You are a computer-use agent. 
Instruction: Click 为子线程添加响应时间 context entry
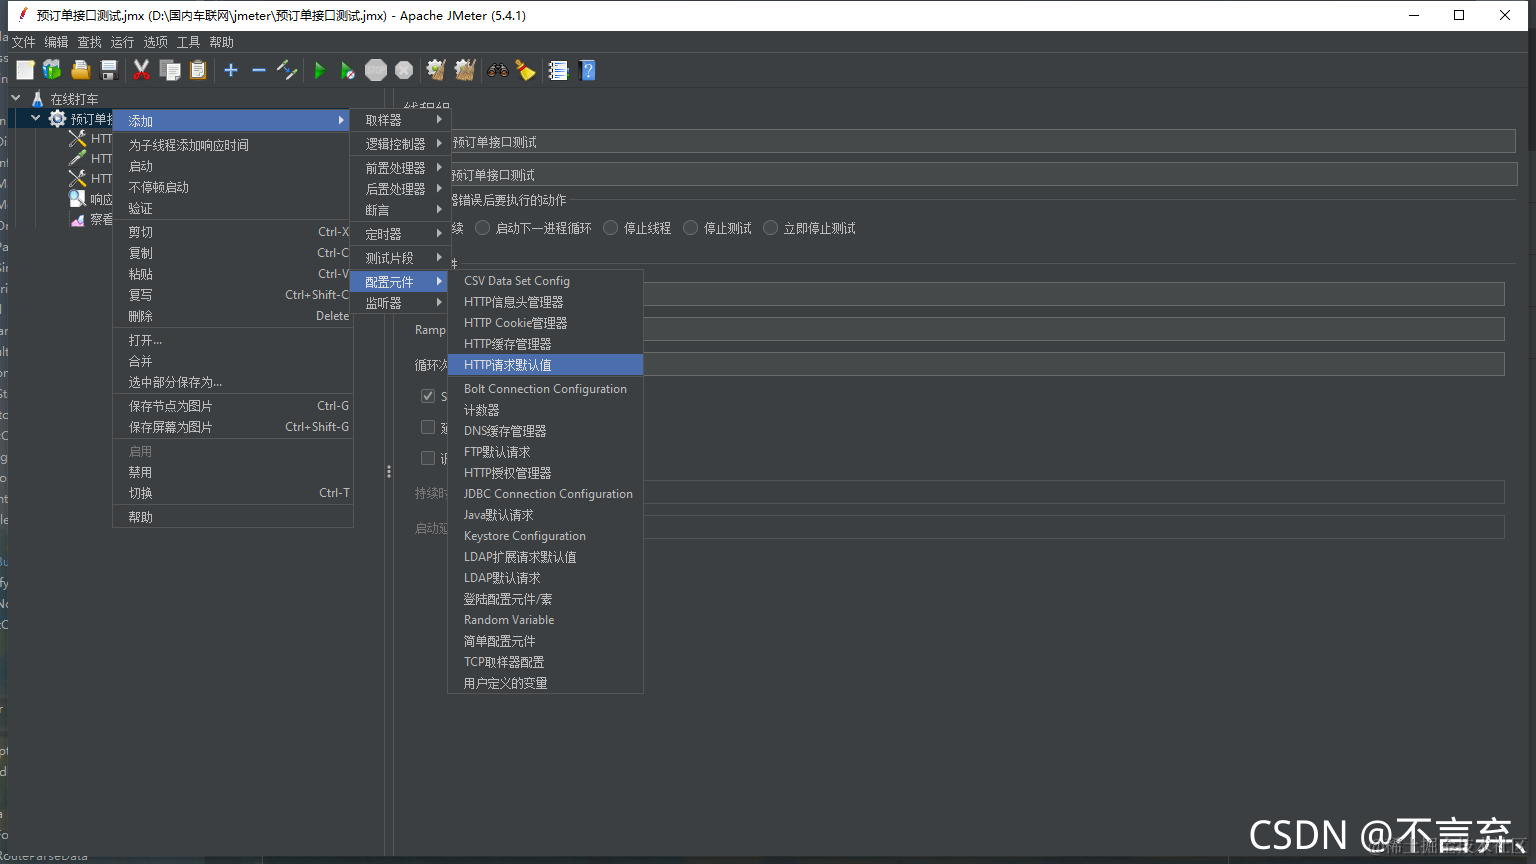point(233,145)
